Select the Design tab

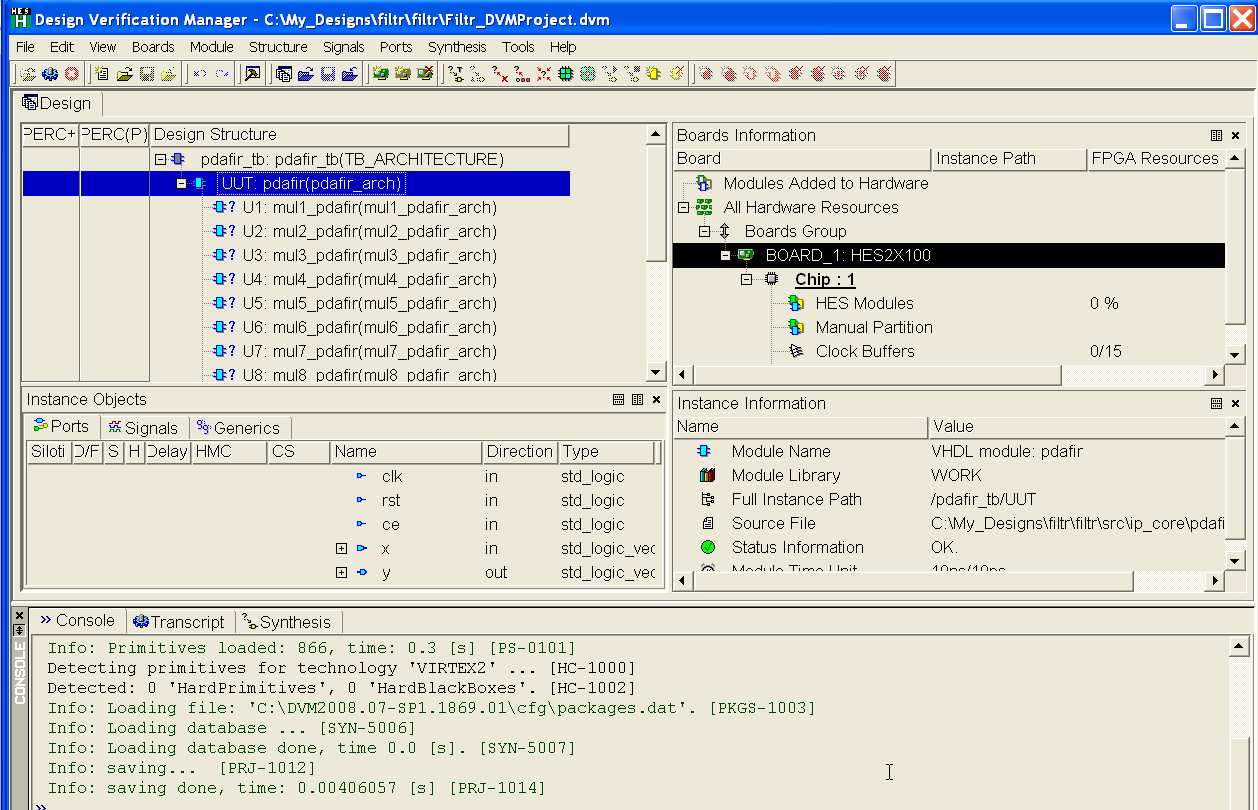(57, 103)
